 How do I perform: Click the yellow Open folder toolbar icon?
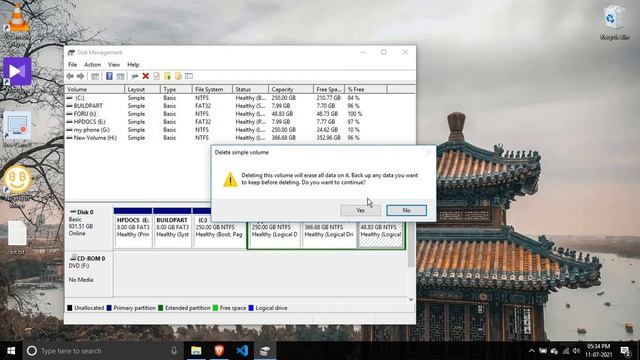tap(167, 76)
